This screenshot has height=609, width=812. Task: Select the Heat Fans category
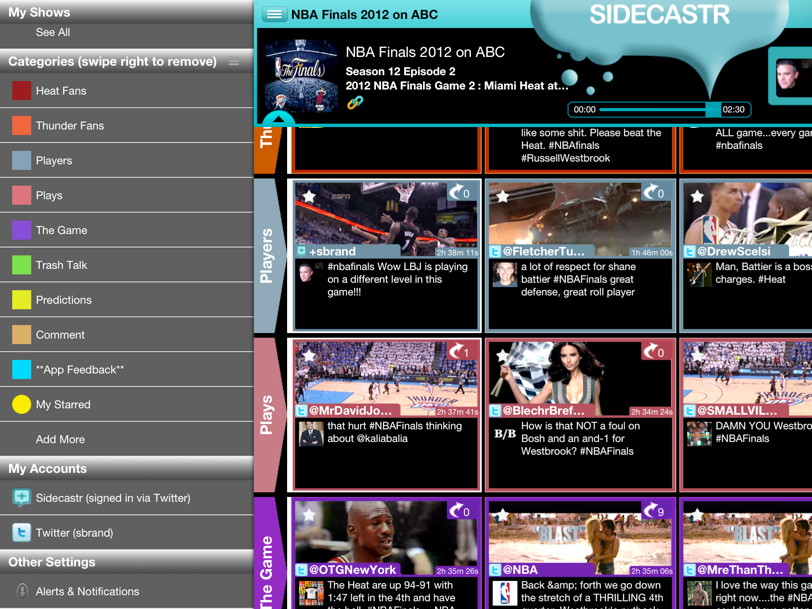127,91
